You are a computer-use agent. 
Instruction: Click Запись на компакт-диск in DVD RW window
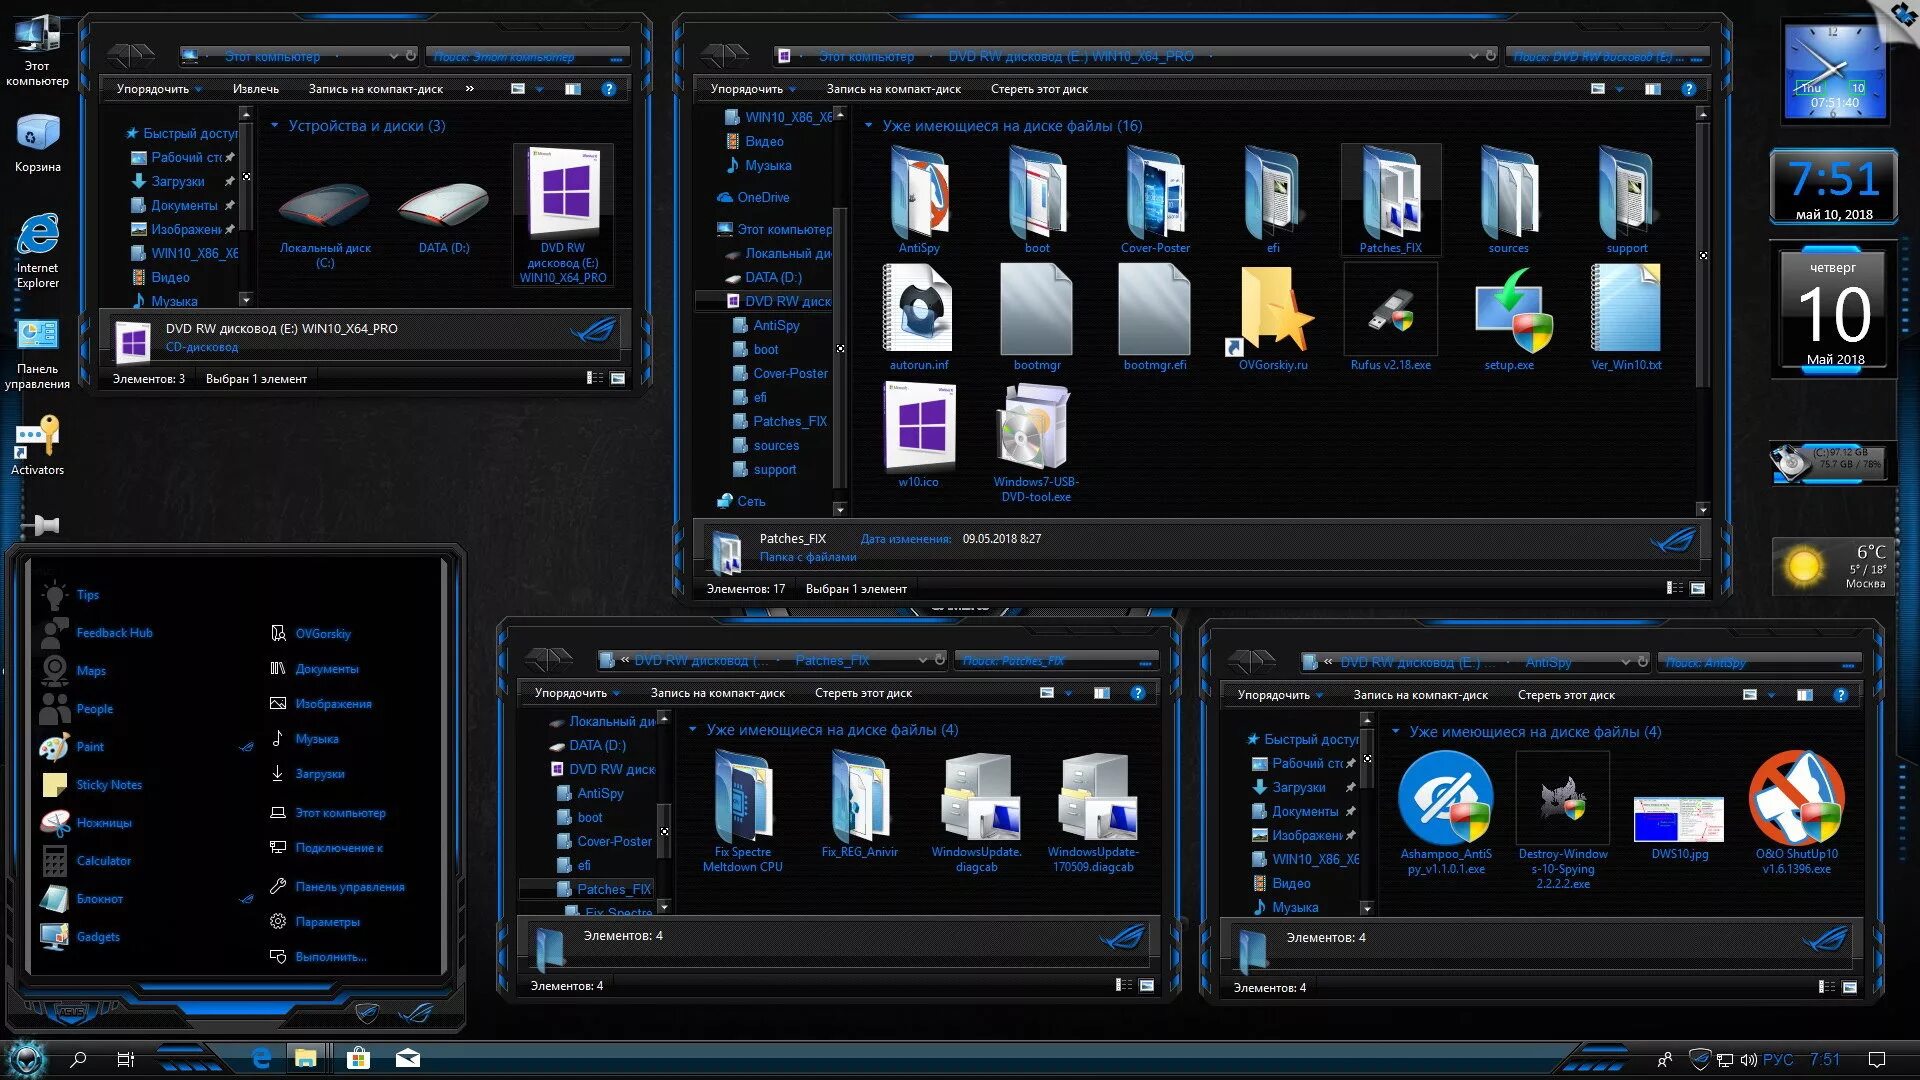[x=894, y=89]
